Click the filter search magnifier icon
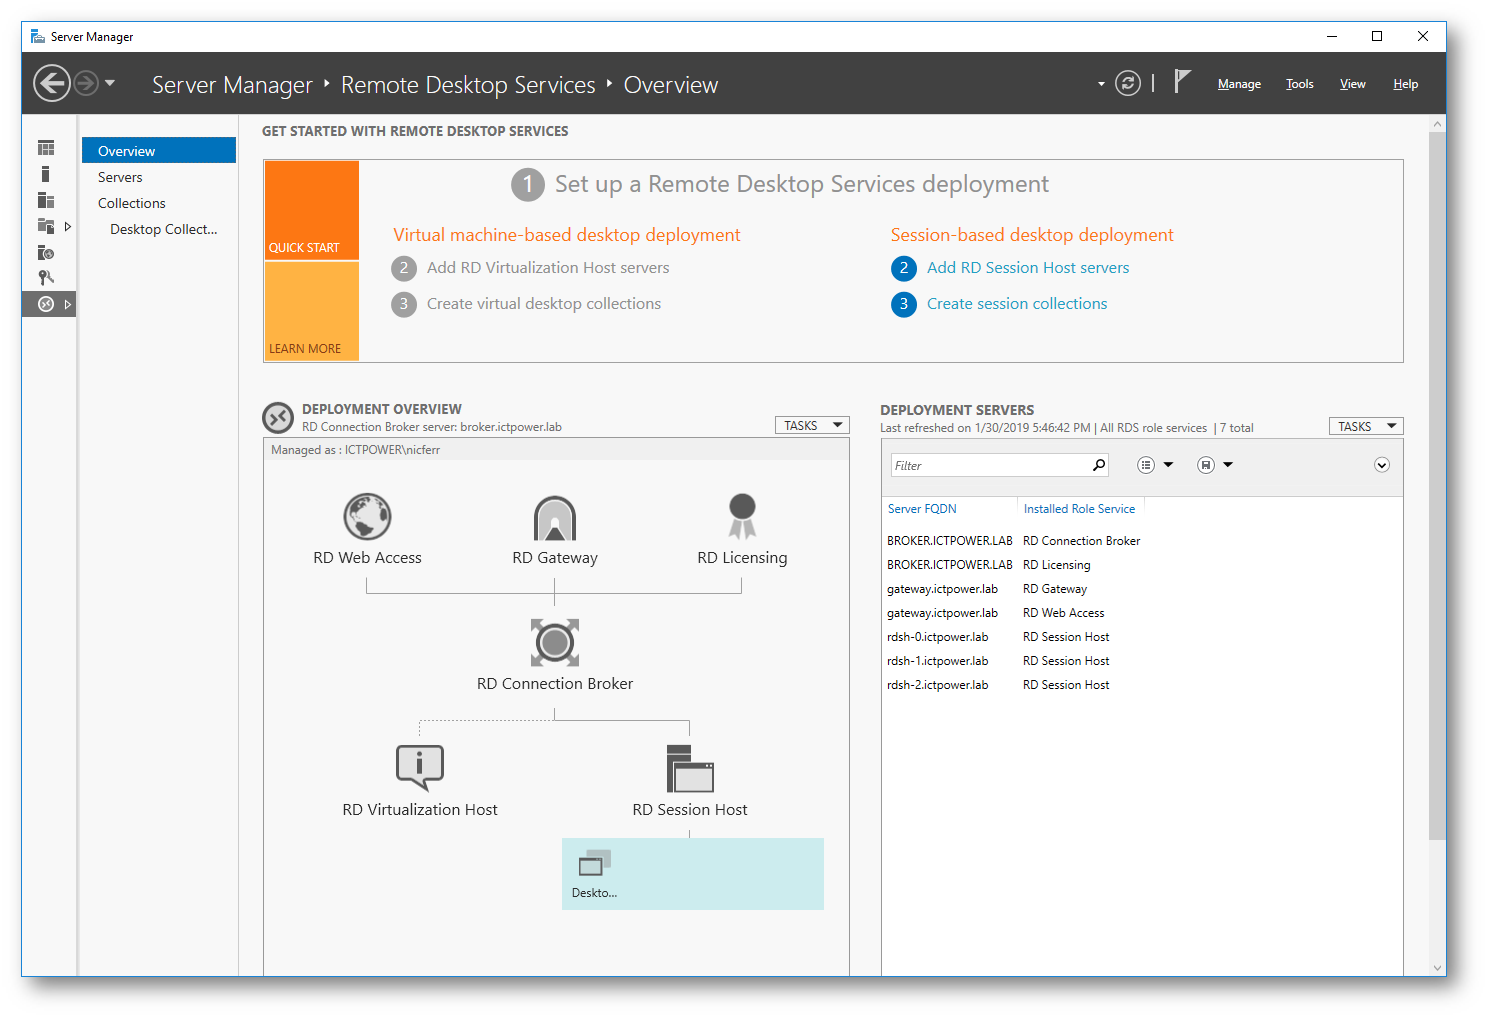The height and width of the screenshot is (1019, 1489). [1099, 465]
